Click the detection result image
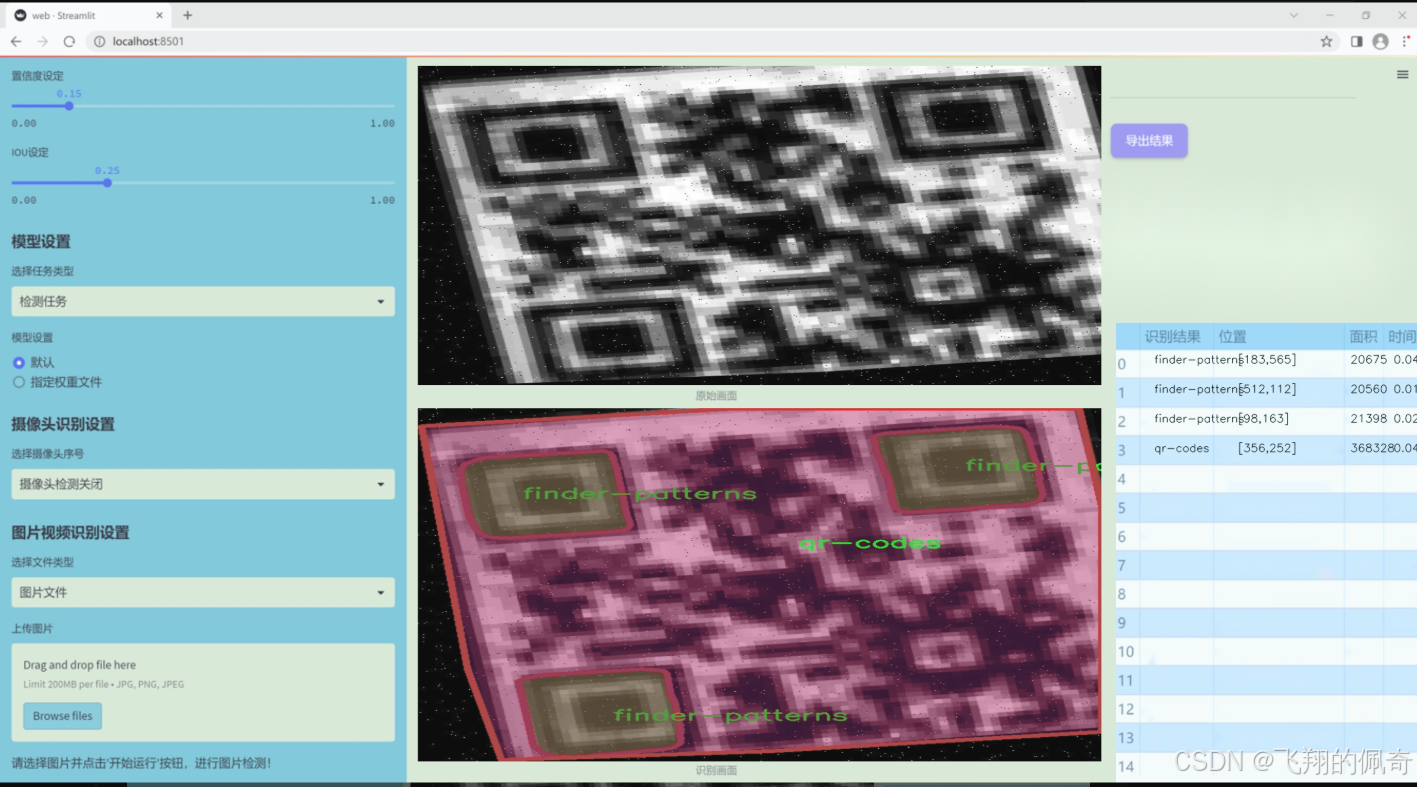Screen dimensions: 1417x787 [x=759, y=584]
